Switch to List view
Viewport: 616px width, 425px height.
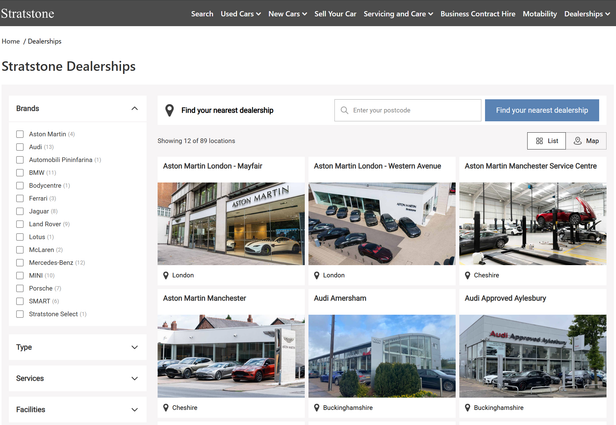[x=546, y=141]
